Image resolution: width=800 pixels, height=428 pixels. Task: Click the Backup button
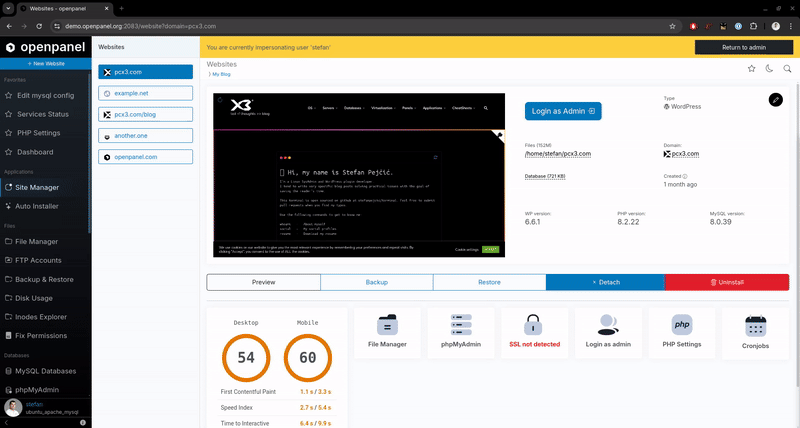tap(377, 282)
